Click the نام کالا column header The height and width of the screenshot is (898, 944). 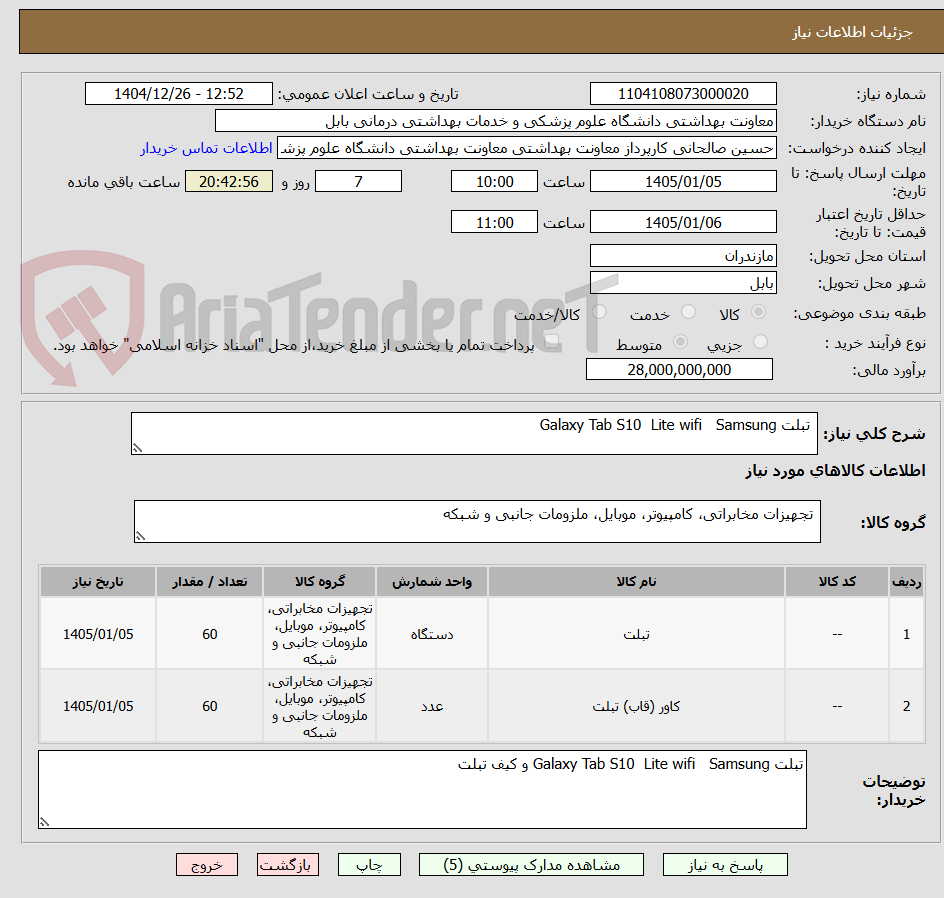click(x=636, y=581)
